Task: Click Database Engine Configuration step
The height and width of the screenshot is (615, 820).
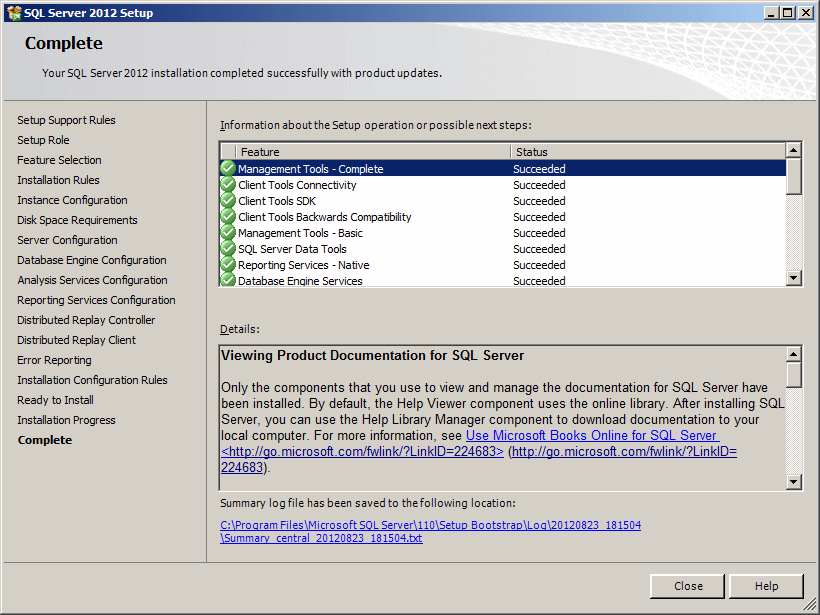Action: [92, 260]
